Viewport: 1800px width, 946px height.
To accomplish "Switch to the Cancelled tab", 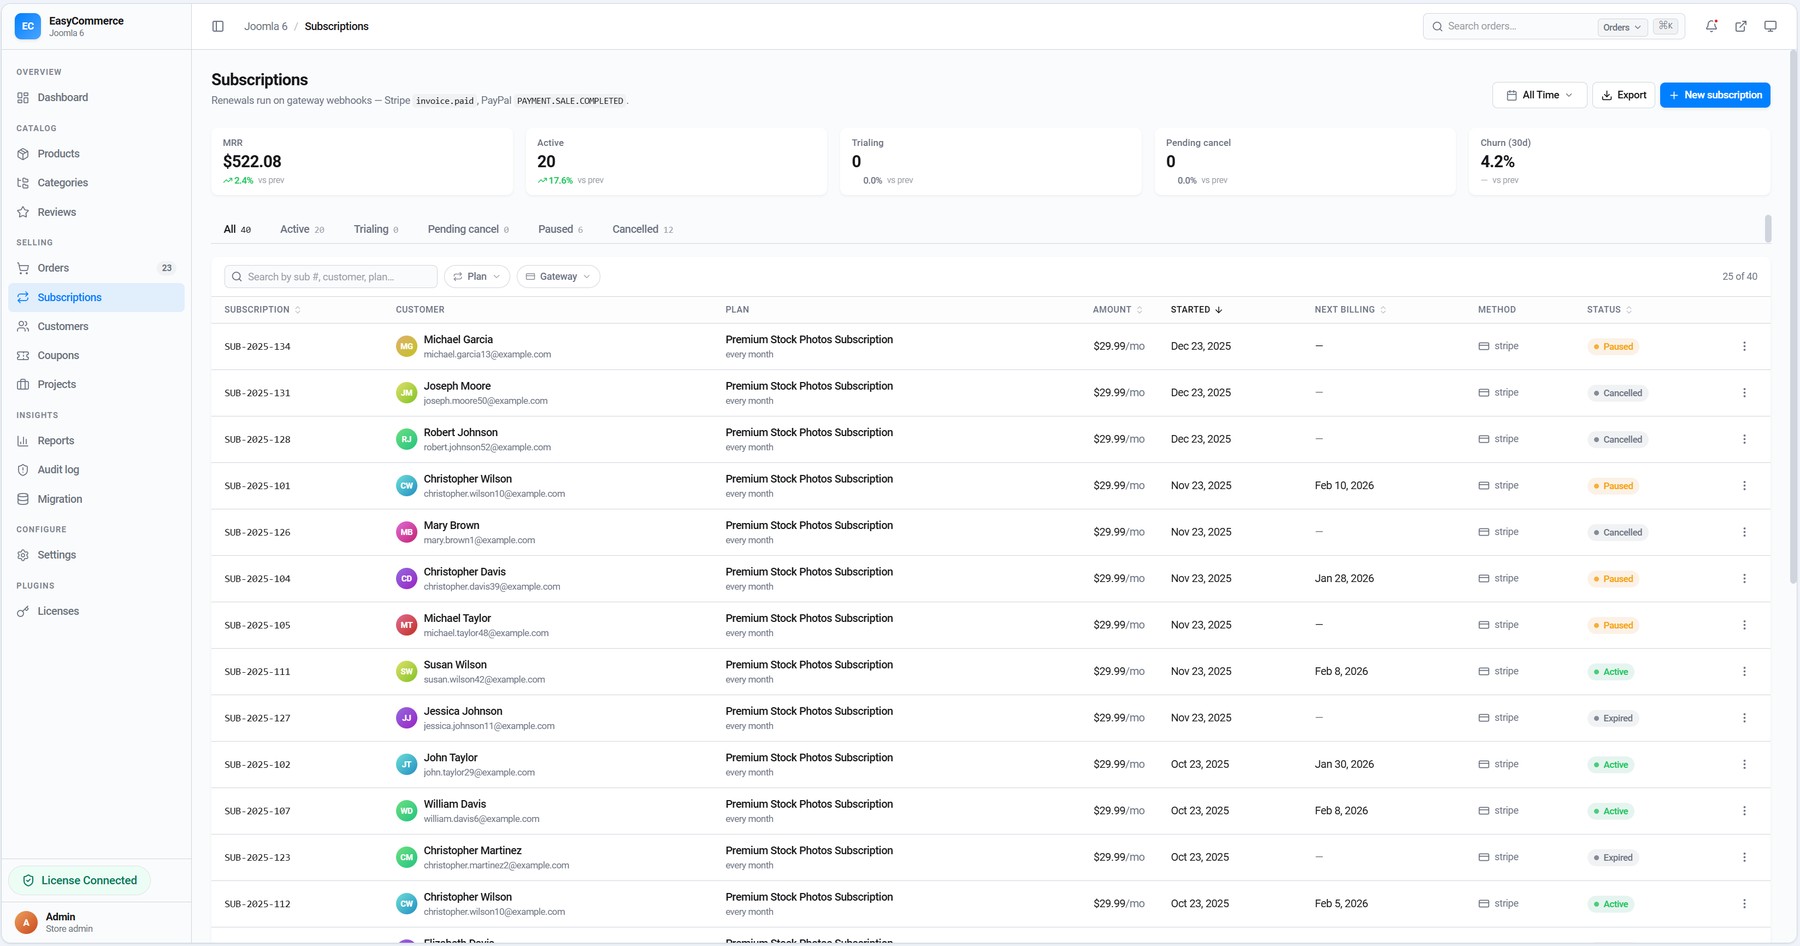I will [642, 229].
